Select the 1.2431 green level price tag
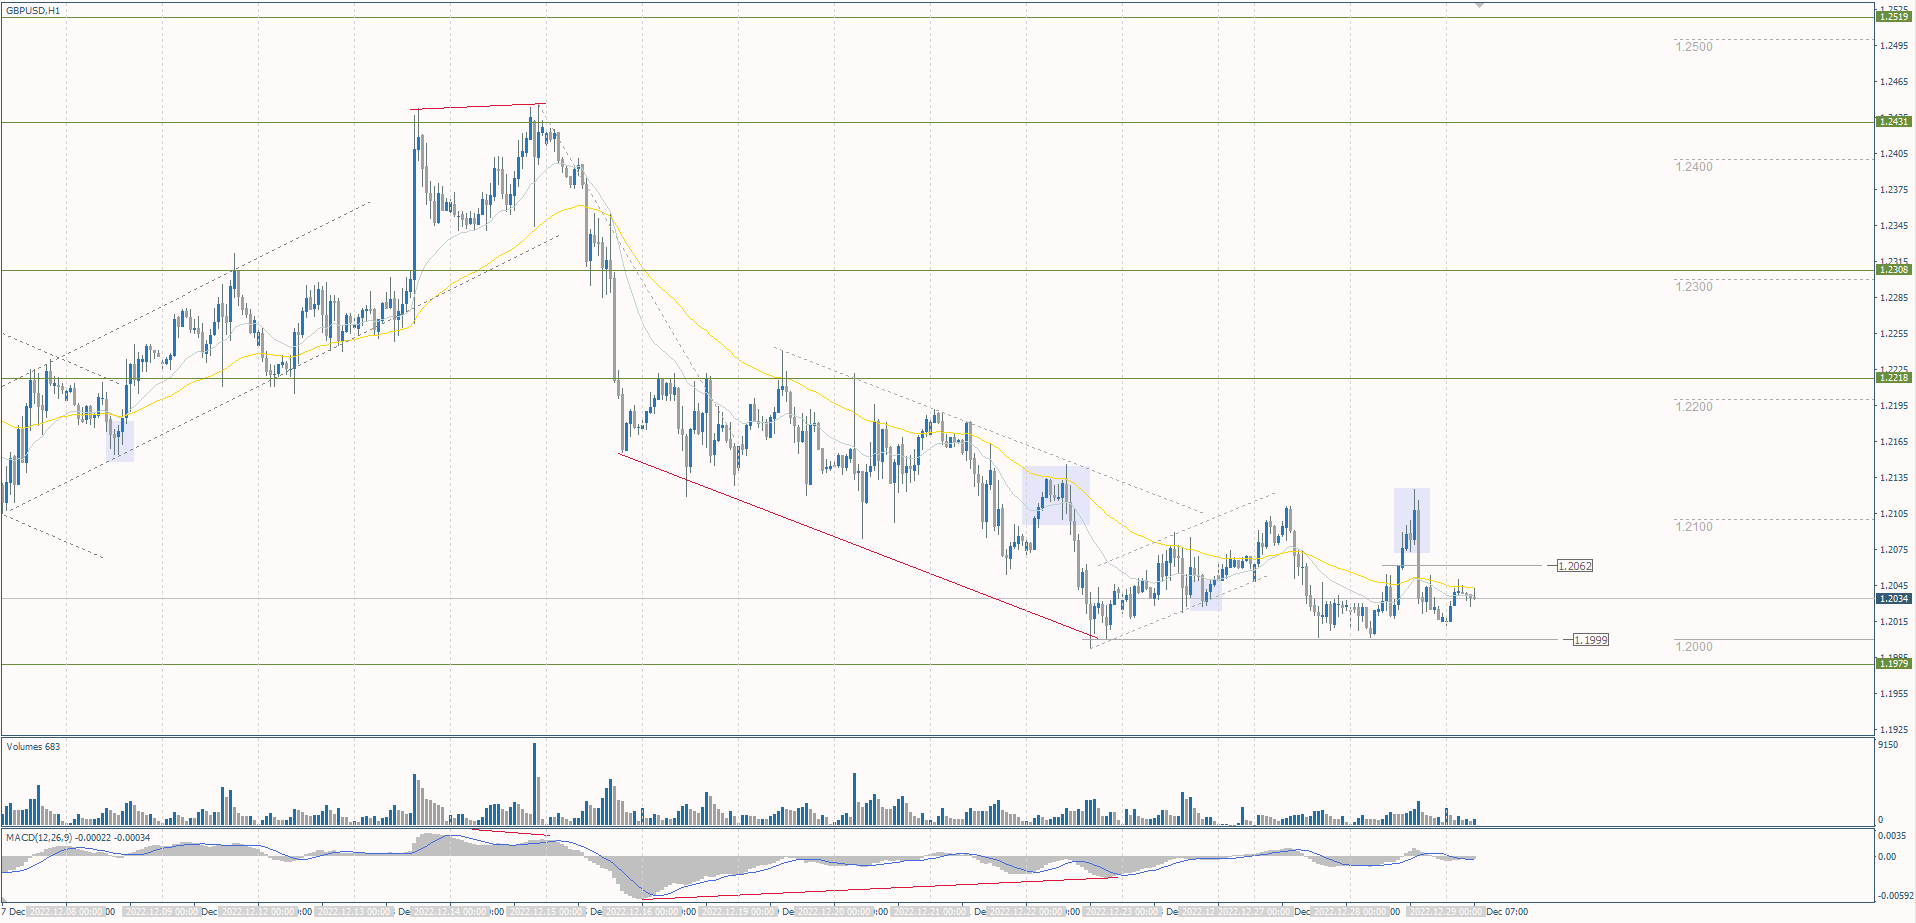 pyautogui.click(x=1894, y=122)
